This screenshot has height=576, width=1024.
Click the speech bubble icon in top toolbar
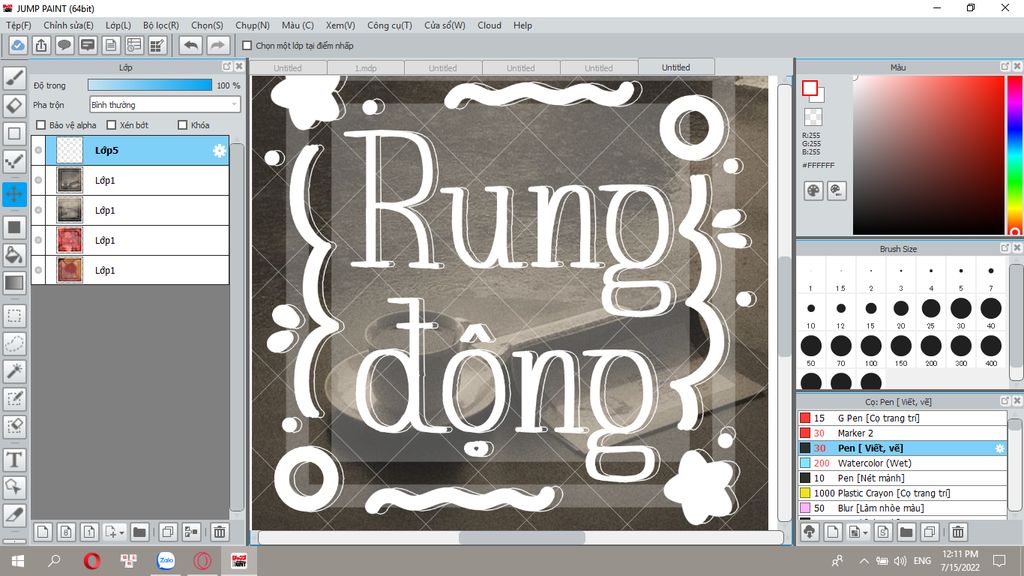[64, 45]
